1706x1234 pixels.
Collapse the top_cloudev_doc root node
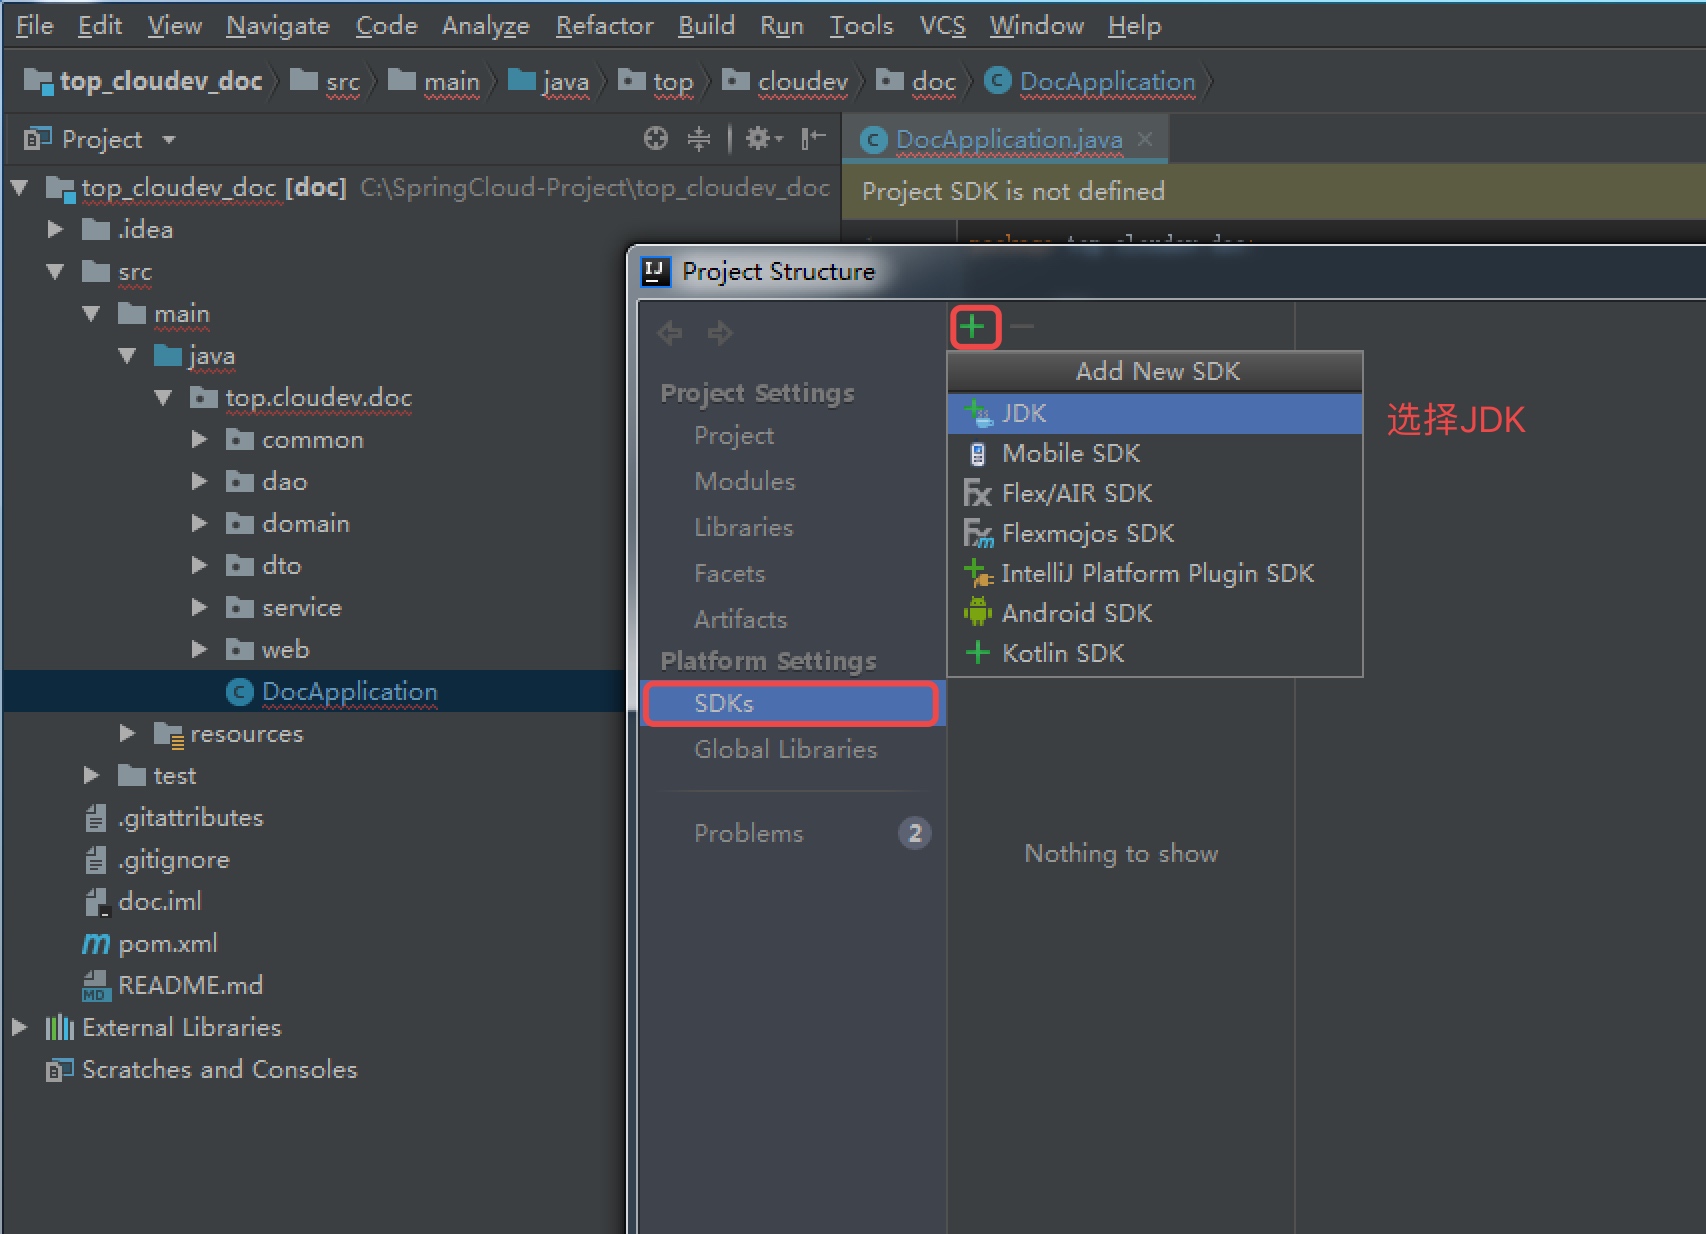coord(19,187)
